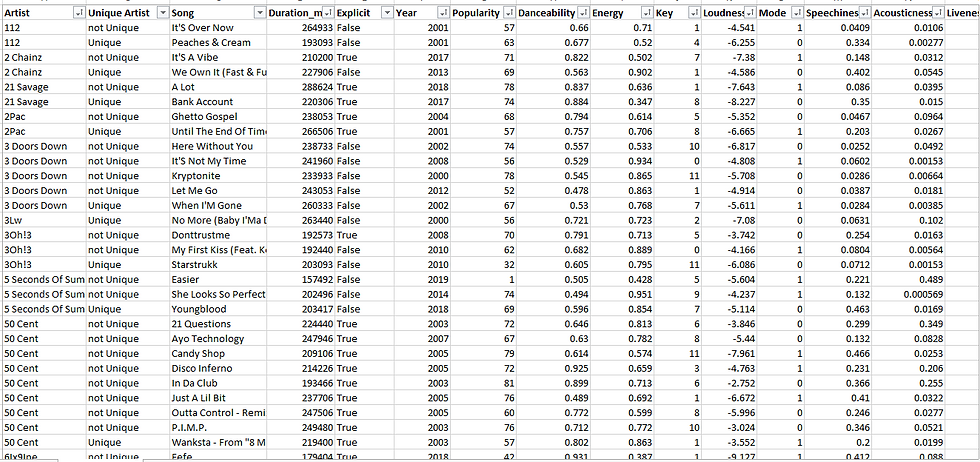
Task: Click the acousticness value 0.00277
Action: pos(908,43)
